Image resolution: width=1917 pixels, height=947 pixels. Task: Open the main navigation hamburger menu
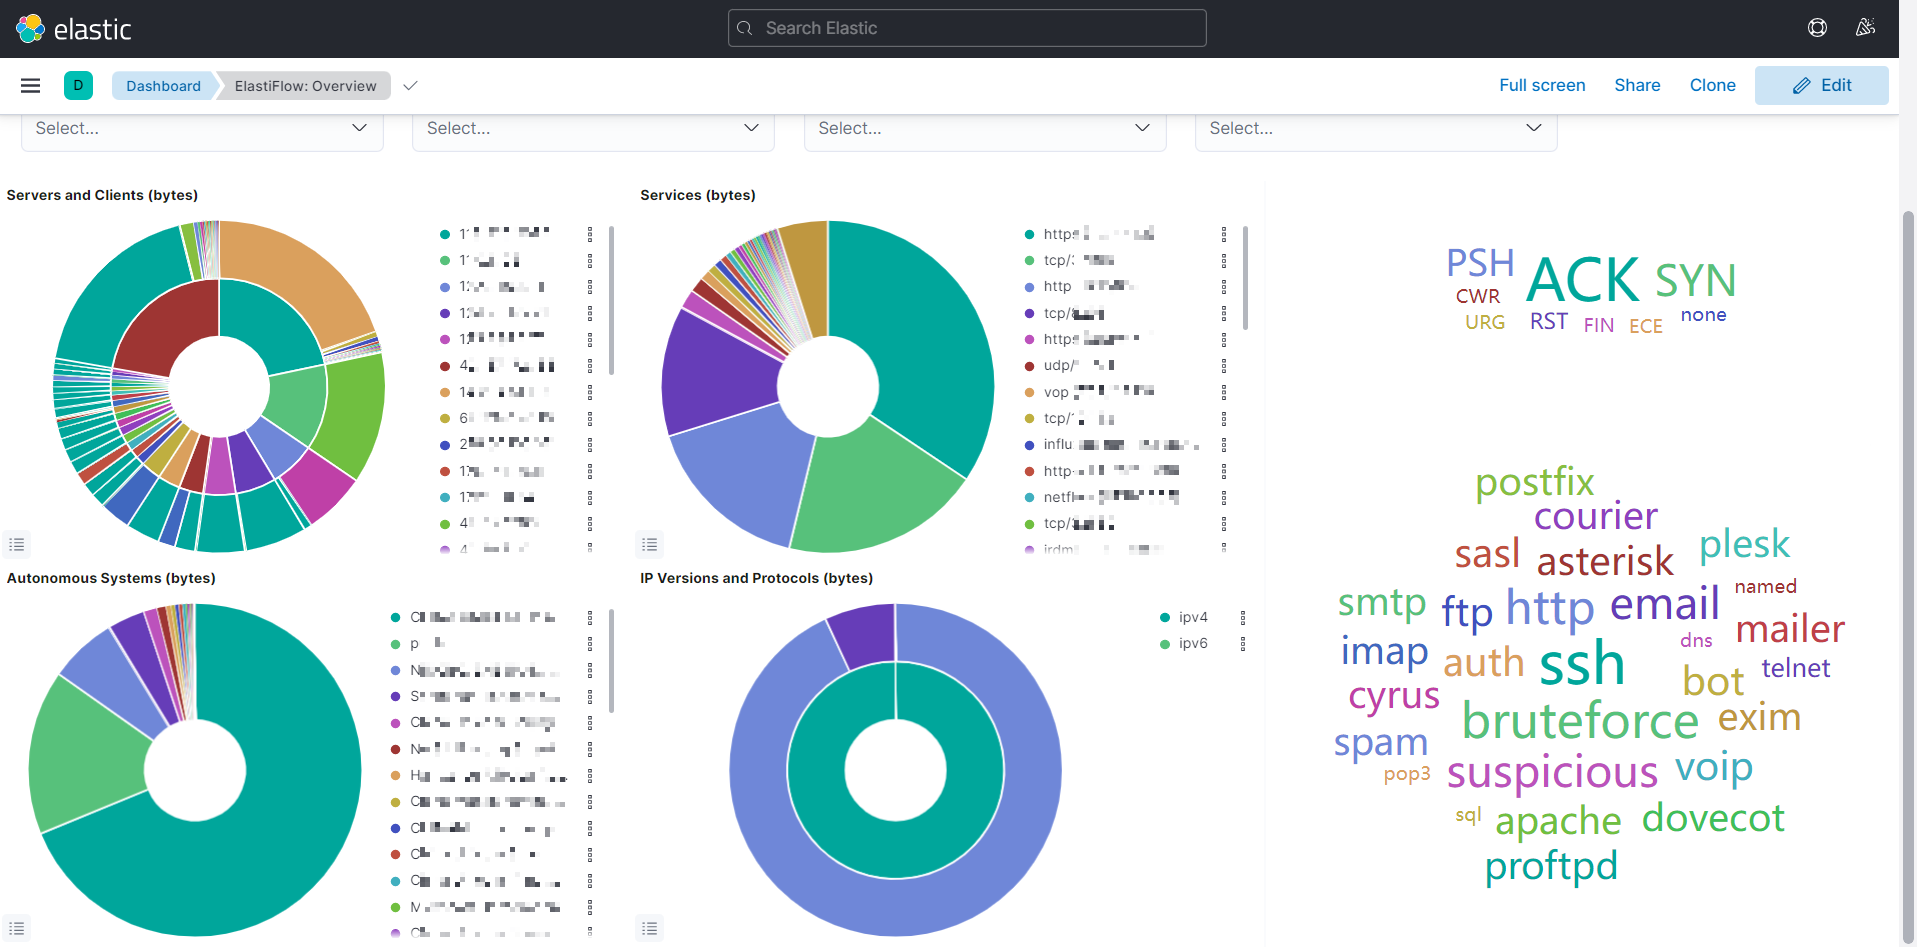click(30, 85)
